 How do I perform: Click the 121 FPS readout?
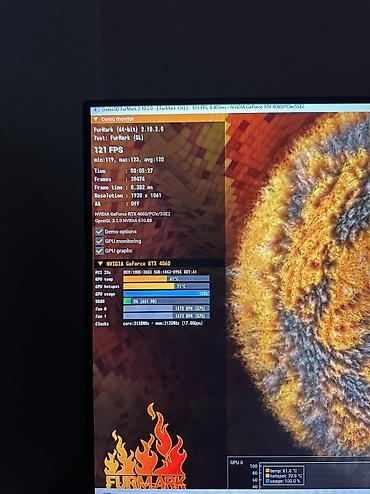(x=109, y=150)
